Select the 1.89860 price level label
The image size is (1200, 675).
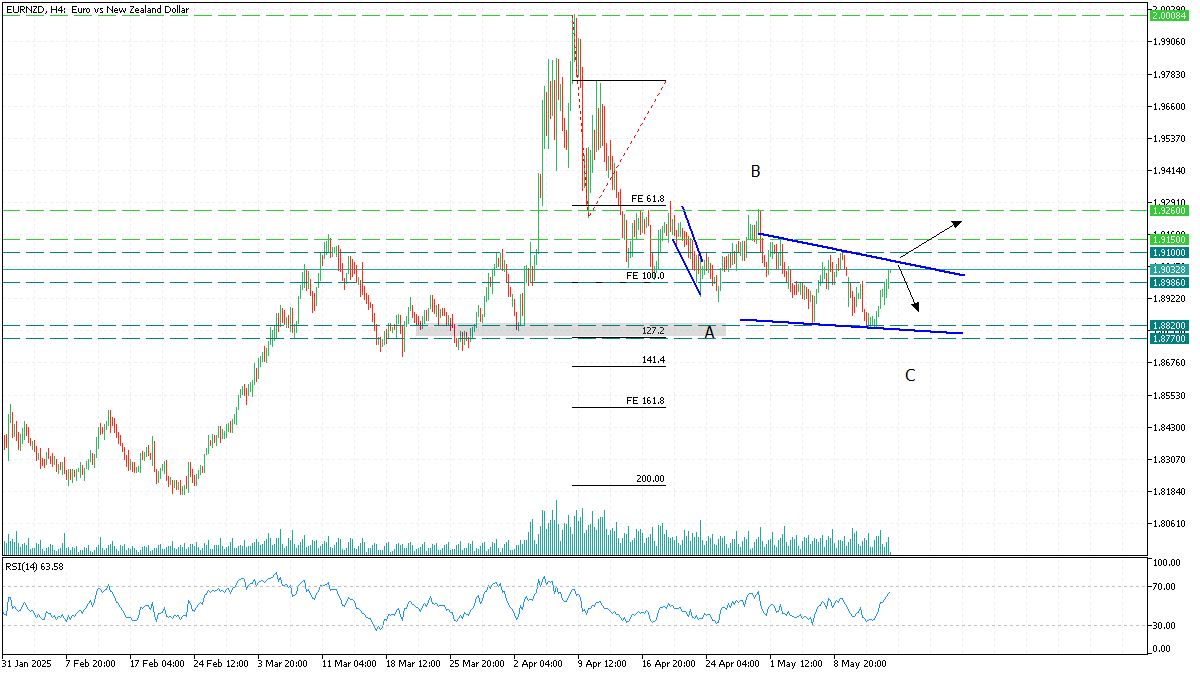click(1168, 282)
